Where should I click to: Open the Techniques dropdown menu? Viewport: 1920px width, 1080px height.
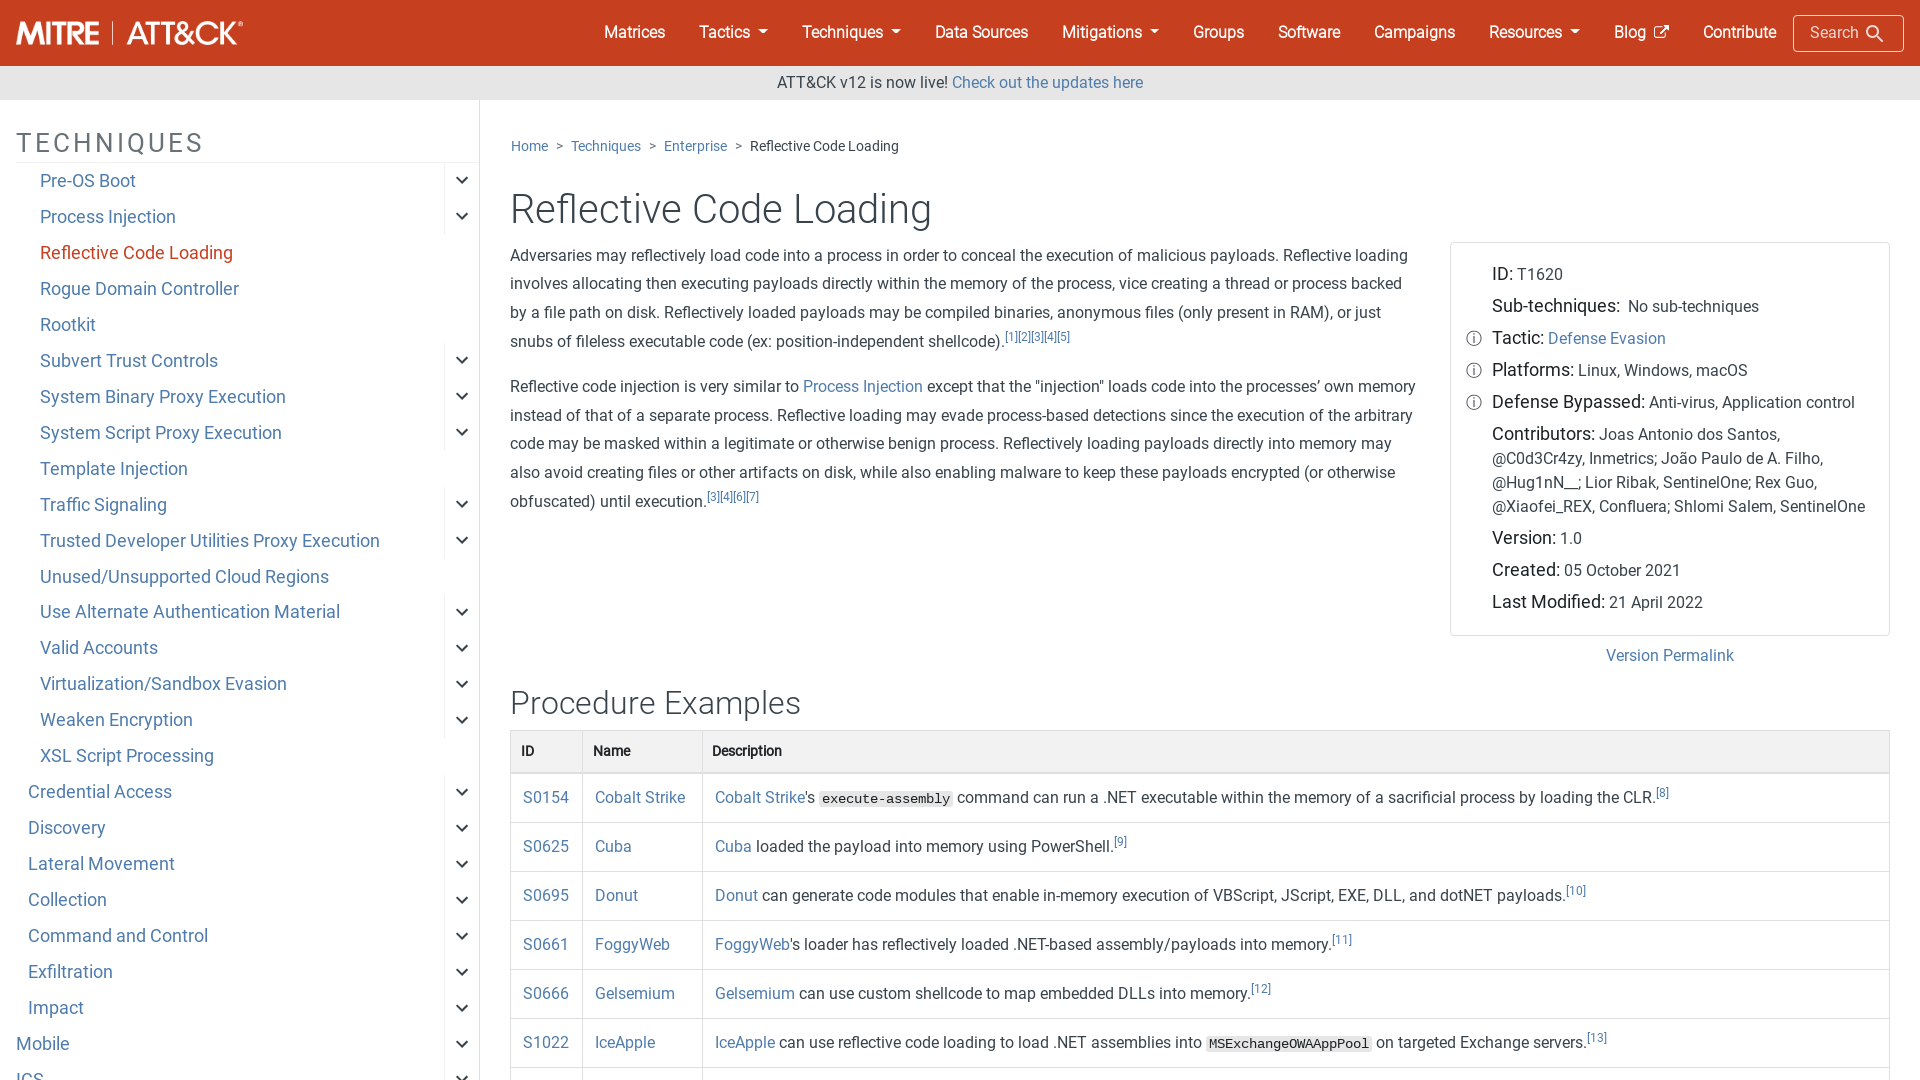point(851,32)
